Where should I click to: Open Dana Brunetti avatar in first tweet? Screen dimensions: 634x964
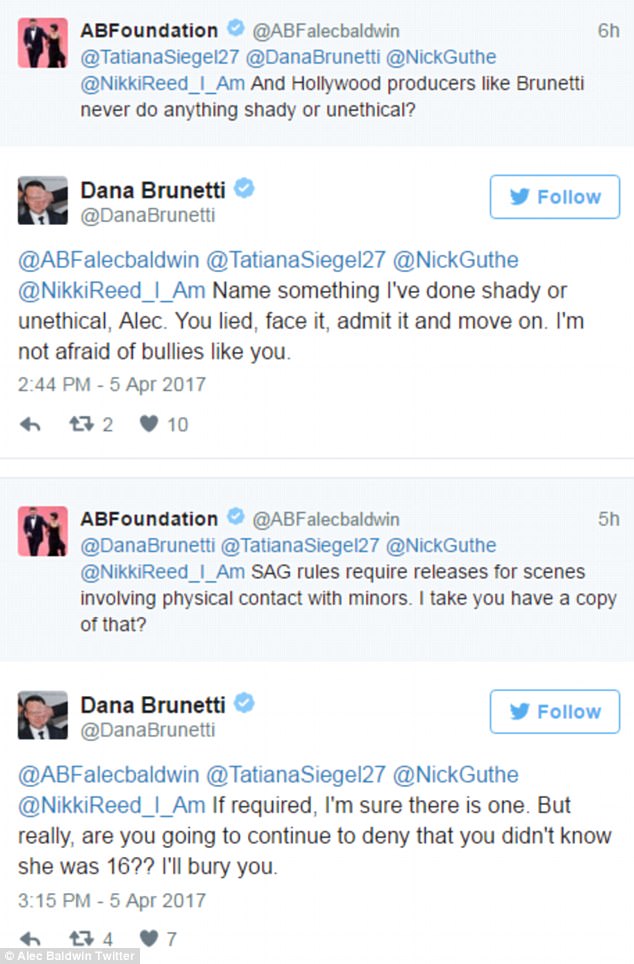pos(42,200)
